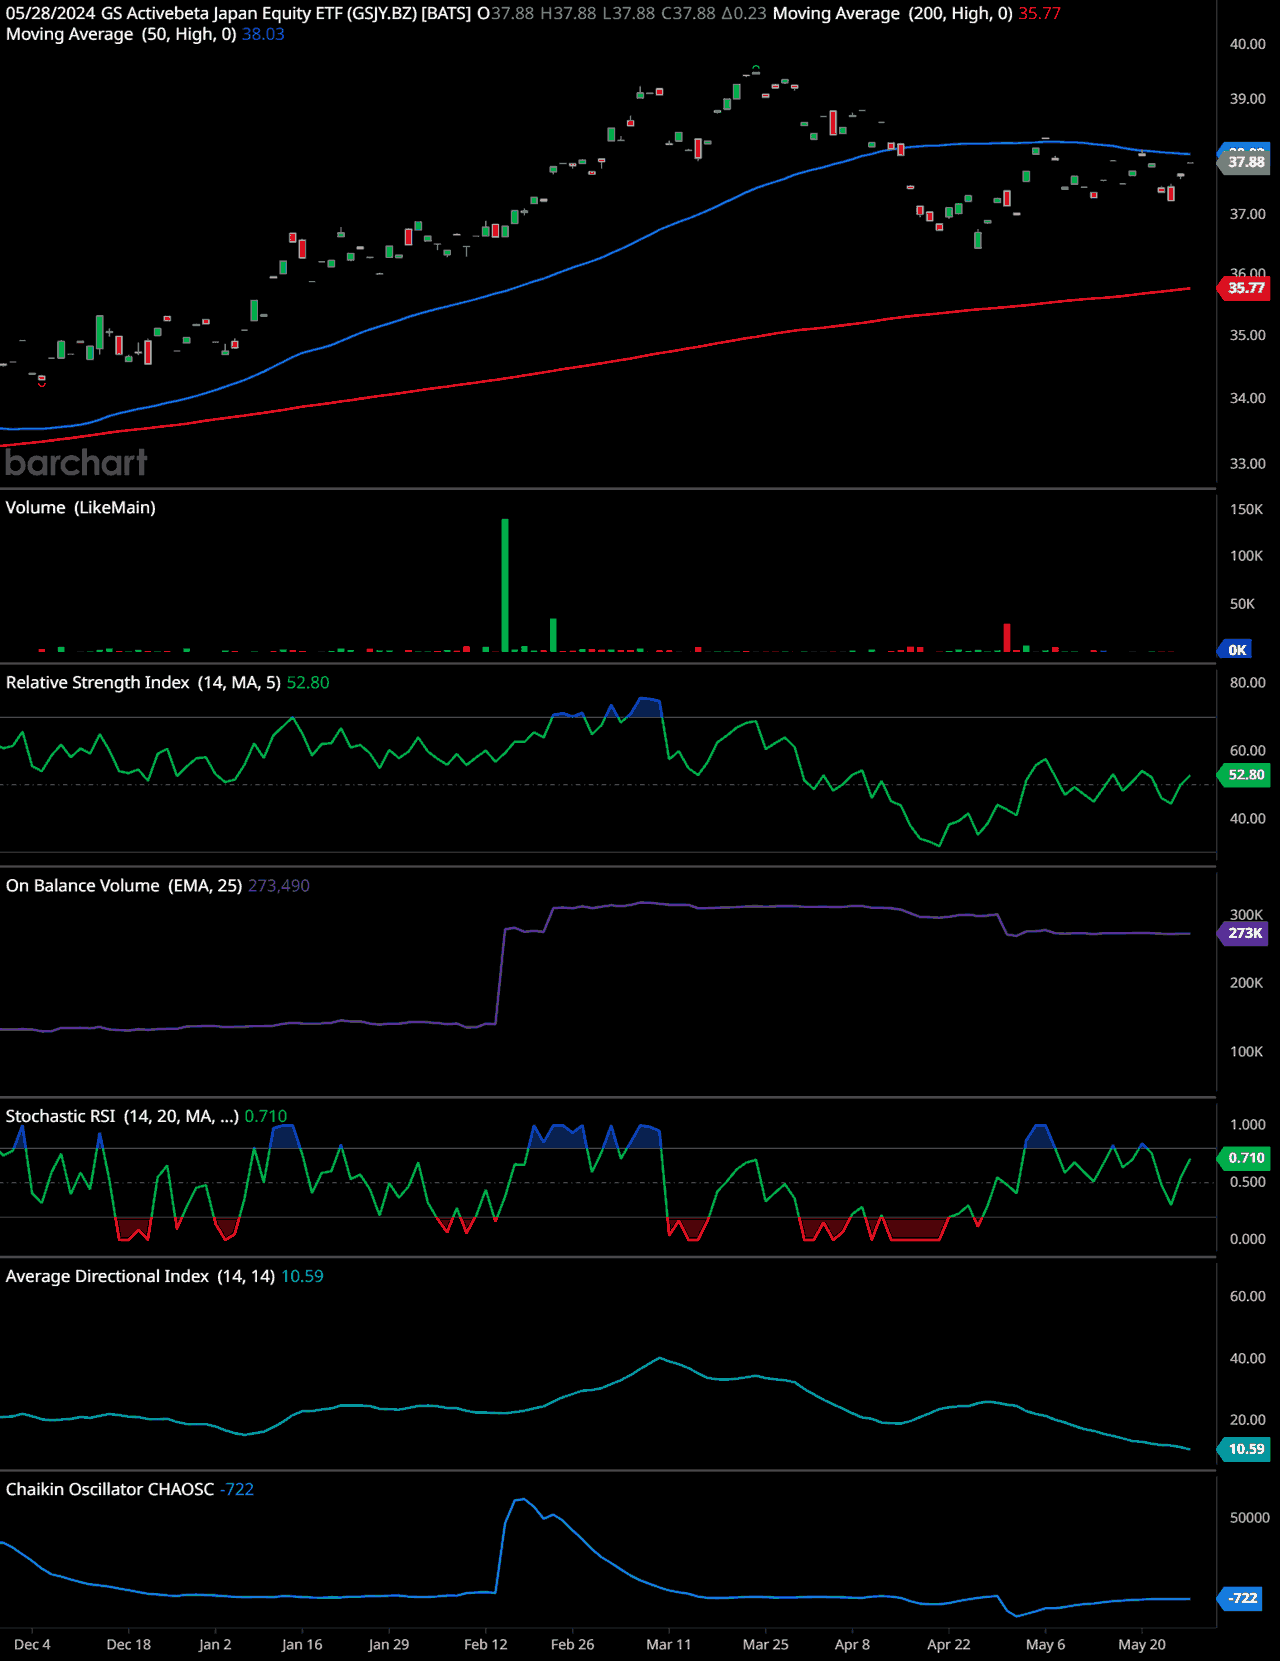Image resolution: width=1280 pixels, height=1661 pixels.
Task: Click the 0K volume axis tag
Action: click(x=1236, y=650)
